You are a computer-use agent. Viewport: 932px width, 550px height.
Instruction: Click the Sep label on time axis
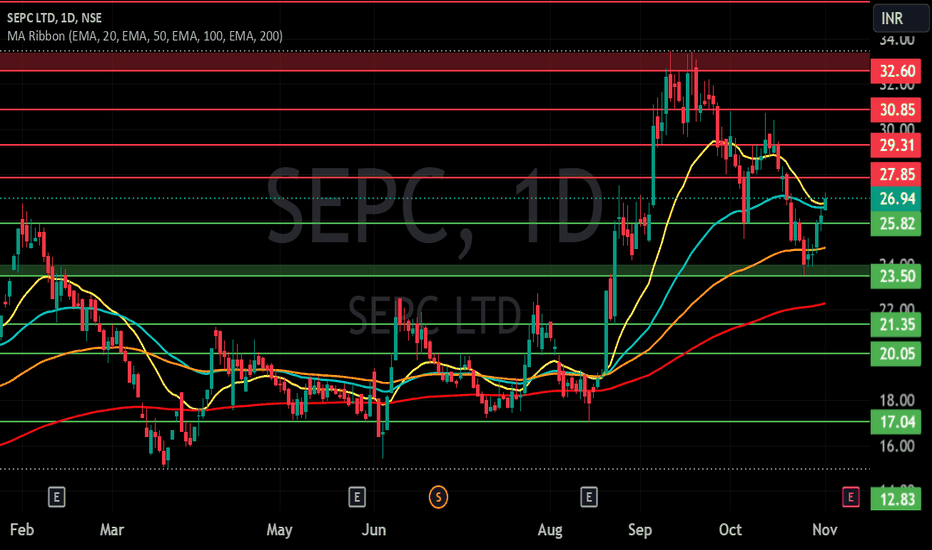tap(640, 530)
